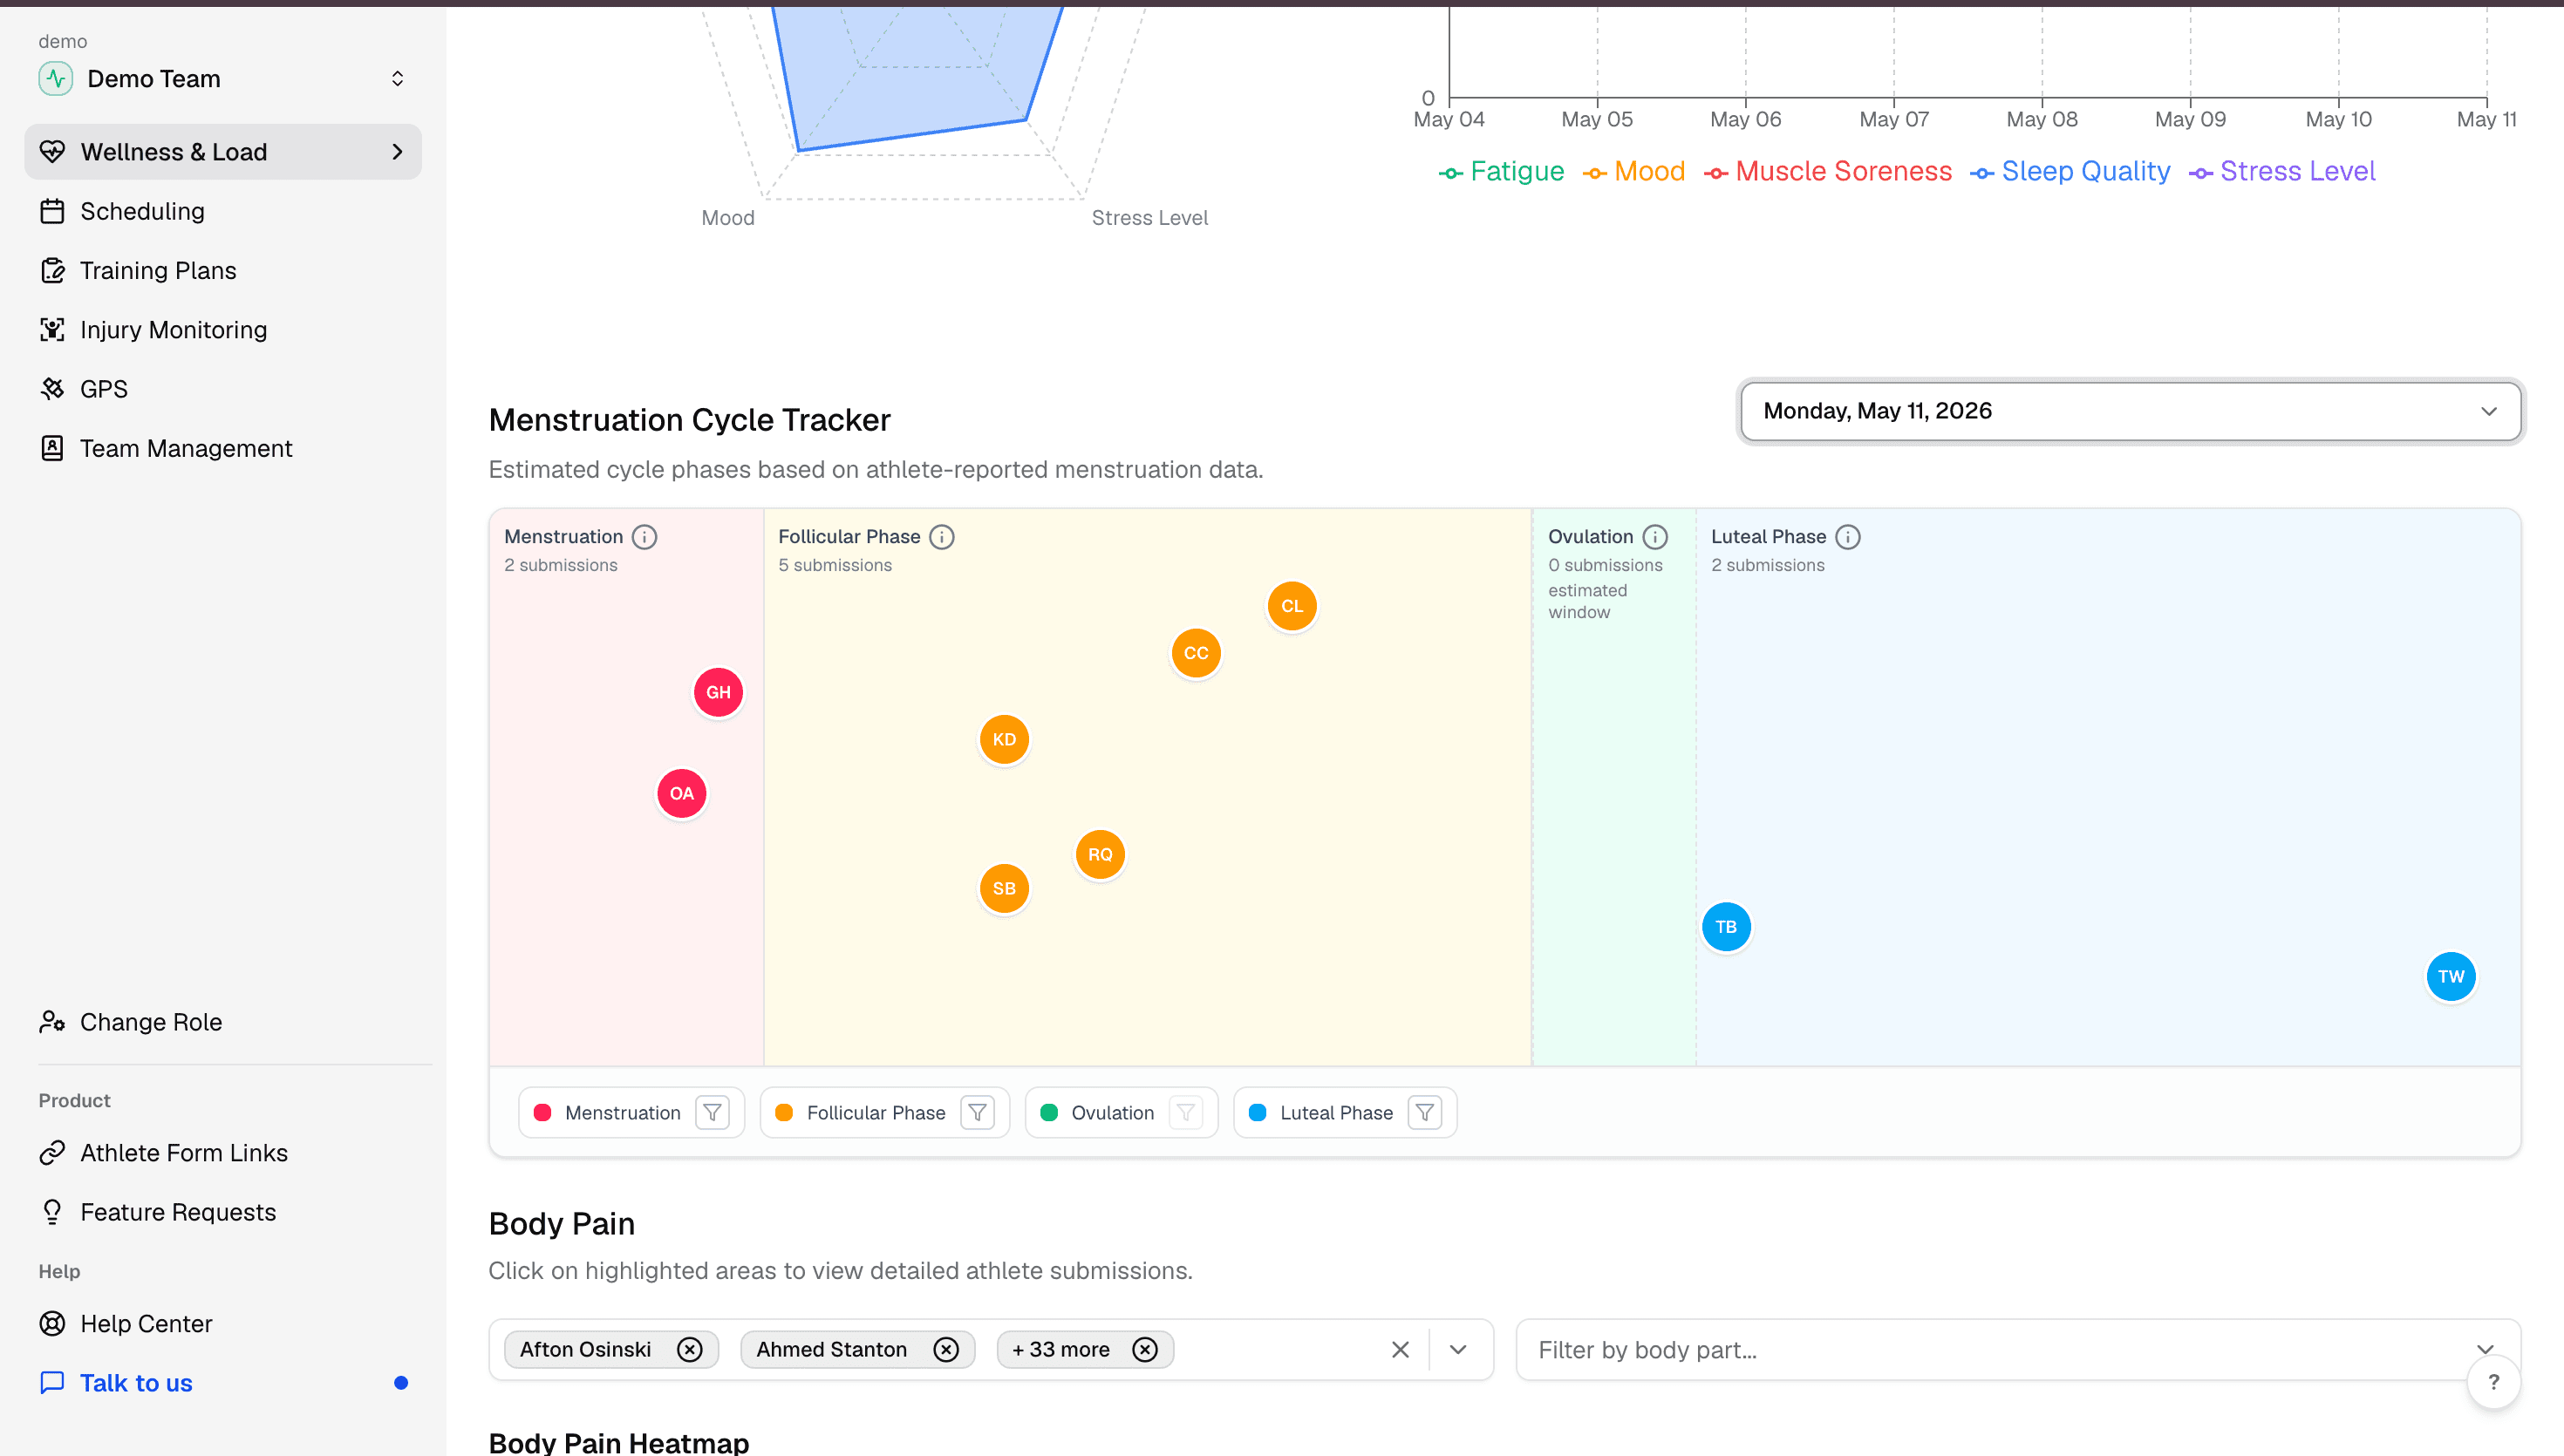Open the Demo Team switcher arrows
Viewport: 2564px width, 1456px height.
[x=397, y=78]
